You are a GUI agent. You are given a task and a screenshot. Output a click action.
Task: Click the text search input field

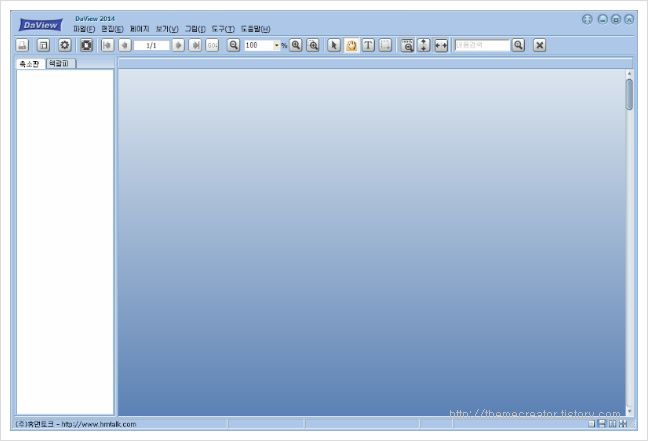click(482, 45)
